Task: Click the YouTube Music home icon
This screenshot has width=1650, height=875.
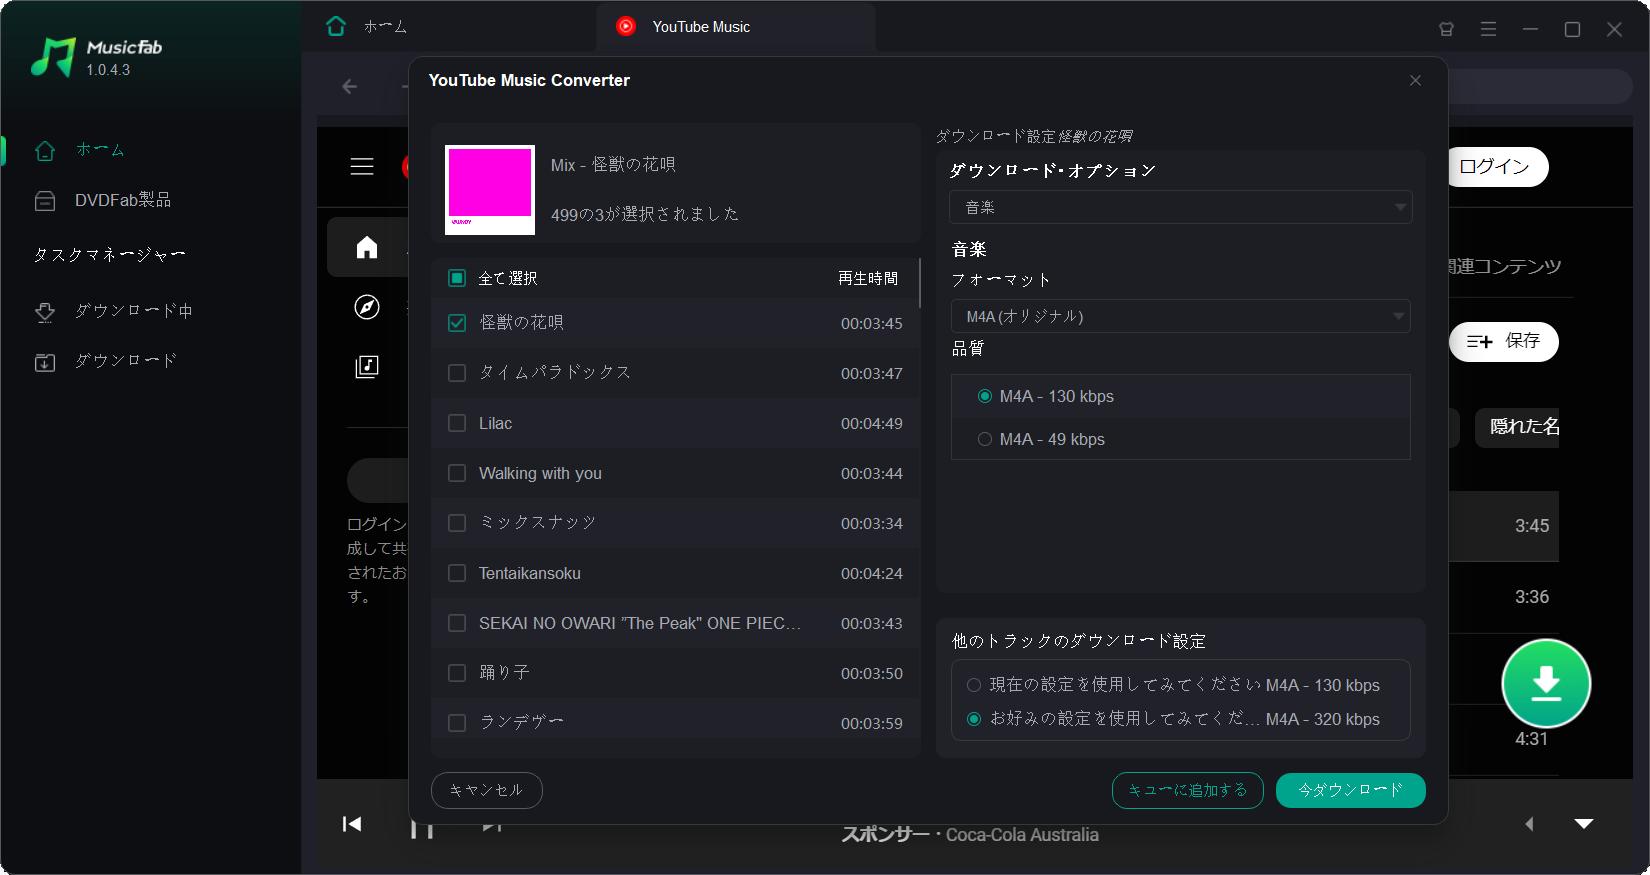Action: 367,247
